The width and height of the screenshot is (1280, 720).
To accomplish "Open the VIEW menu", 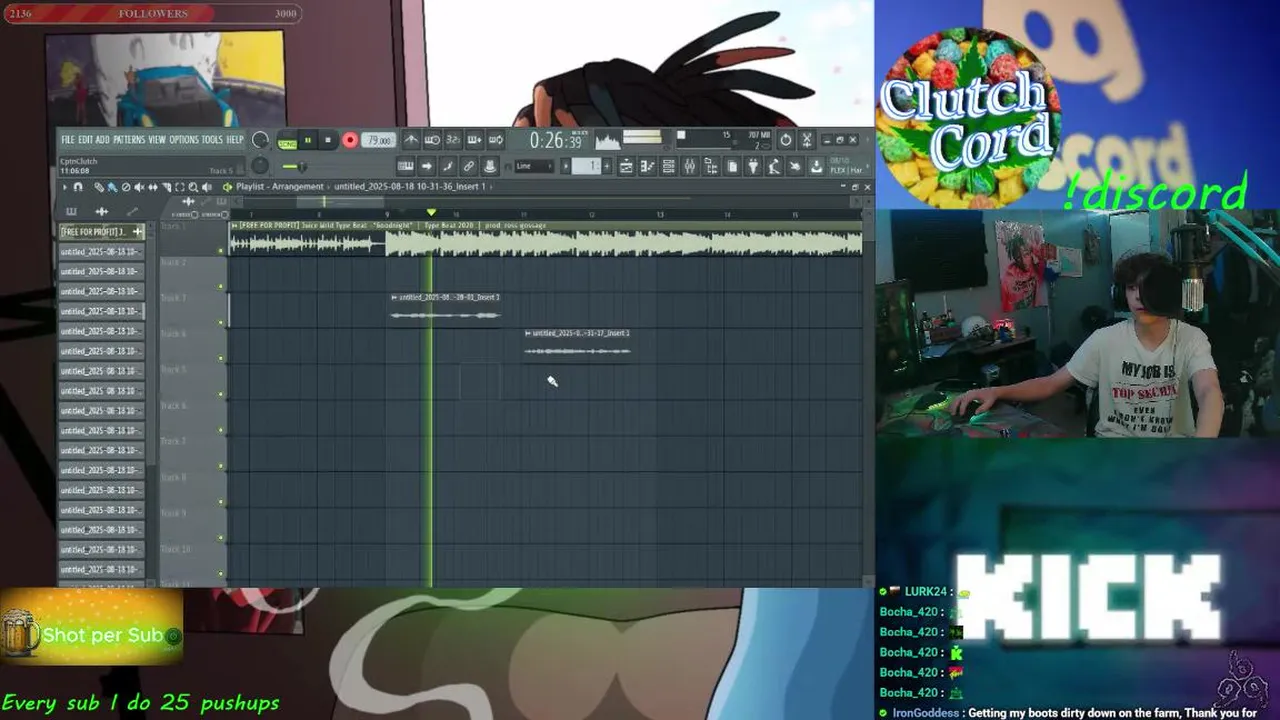I will tap(157, 139).
